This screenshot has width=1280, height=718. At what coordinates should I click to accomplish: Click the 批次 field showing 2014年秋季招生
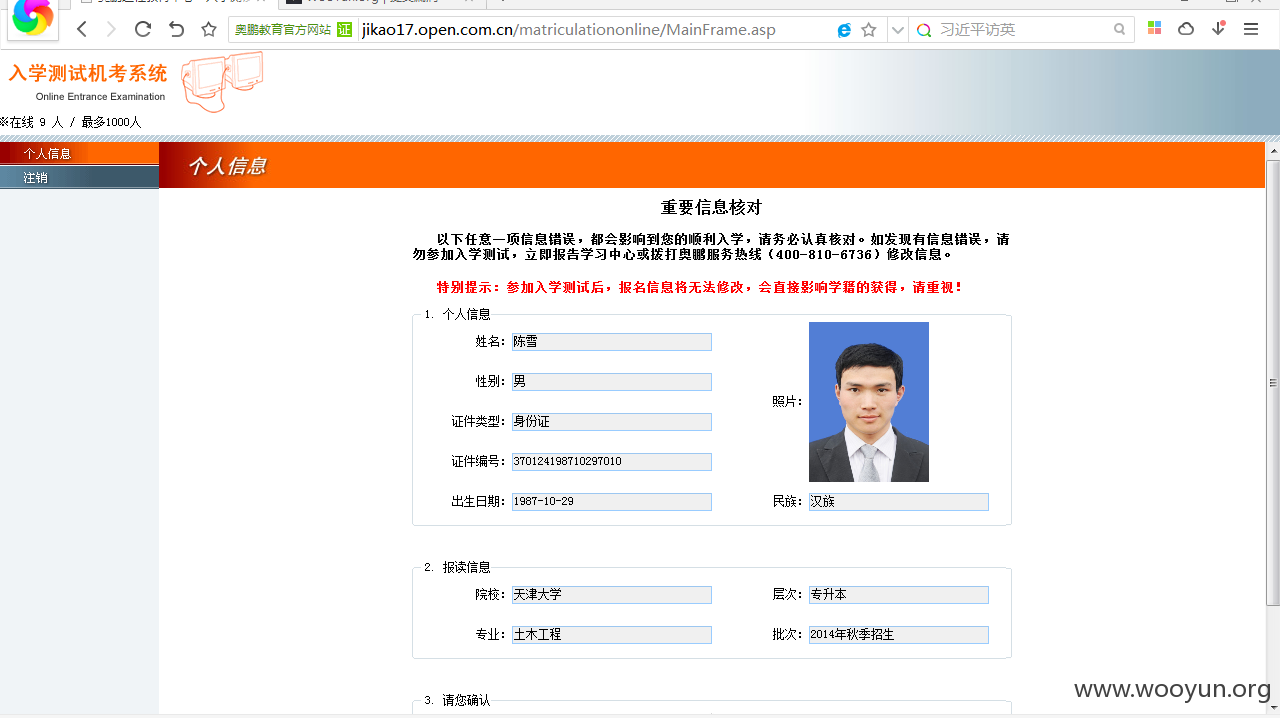899,635
